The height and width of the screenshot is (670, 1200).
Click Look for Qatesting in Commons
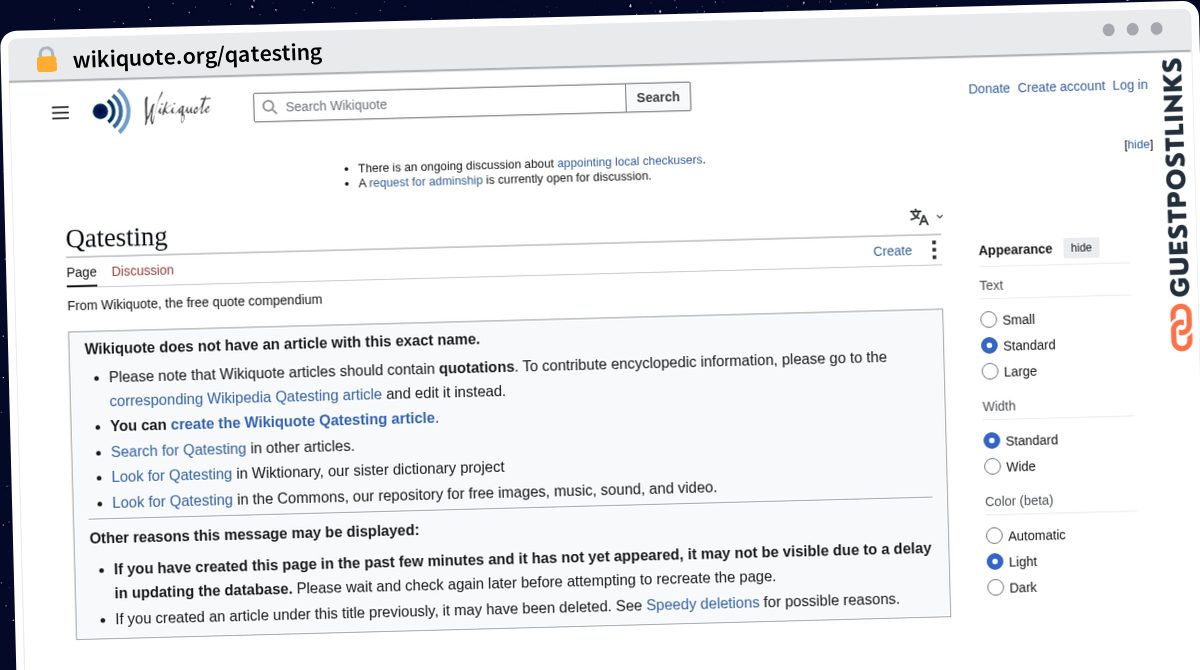click(x=172, y=501)
